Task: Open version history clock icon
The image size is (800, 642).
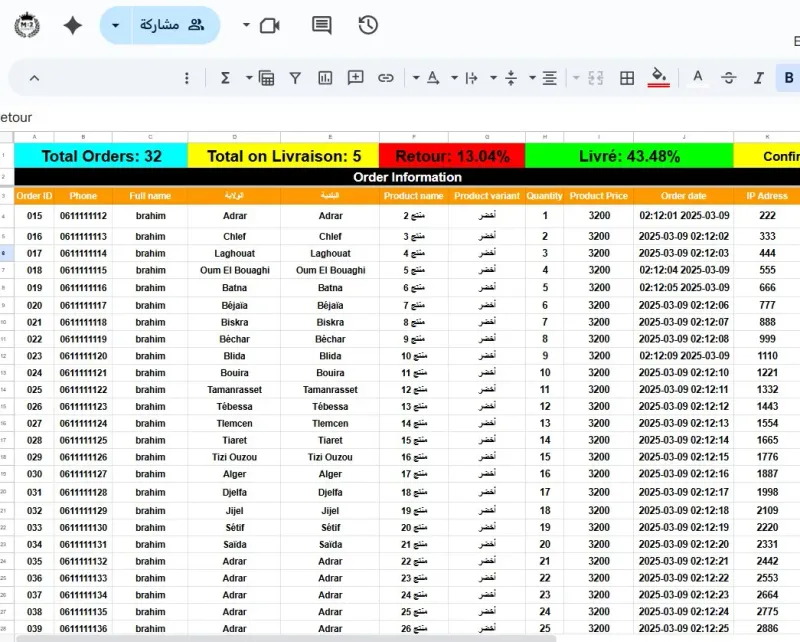Action: [368, 25]
